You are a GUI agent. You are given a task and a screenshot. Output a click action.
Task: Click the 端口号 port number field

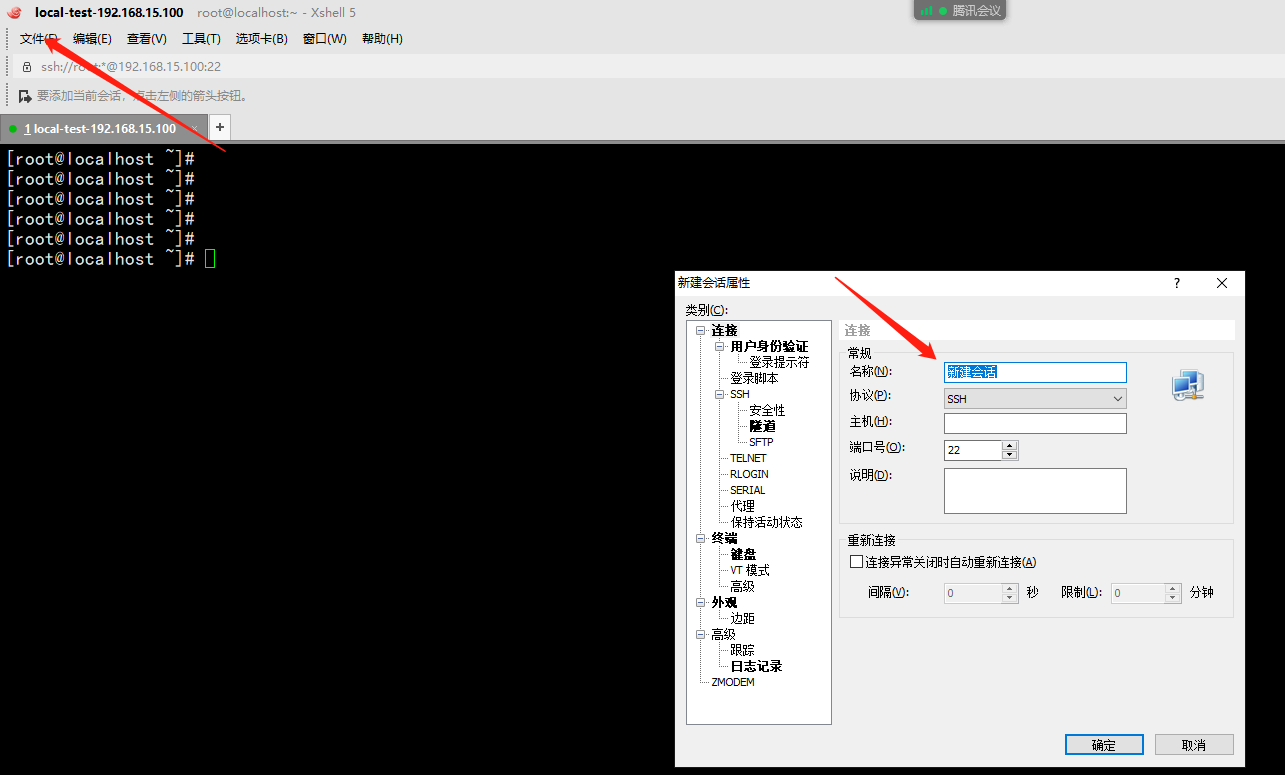tap(973, 450)
